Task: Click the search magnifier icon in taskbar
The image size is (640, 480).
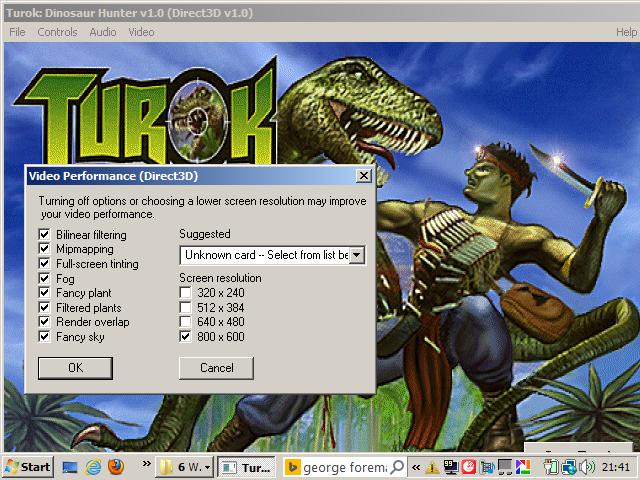Action: pyautogui.click(x=397, y=467)
